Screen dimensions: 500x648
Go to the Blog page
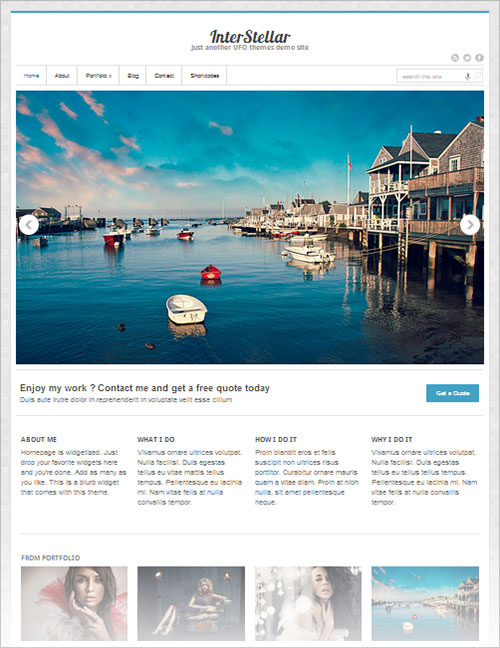[133, 76]
